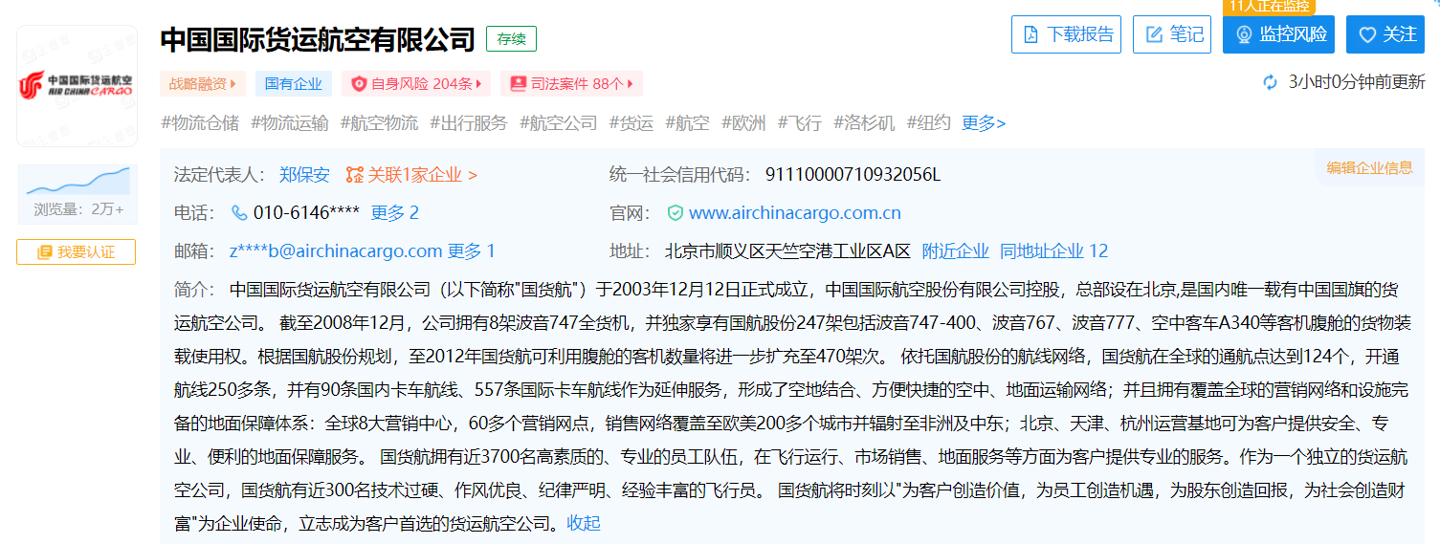Click the 我要认证 certification button
The image size is (1440, 544).
tap(76, 252)
